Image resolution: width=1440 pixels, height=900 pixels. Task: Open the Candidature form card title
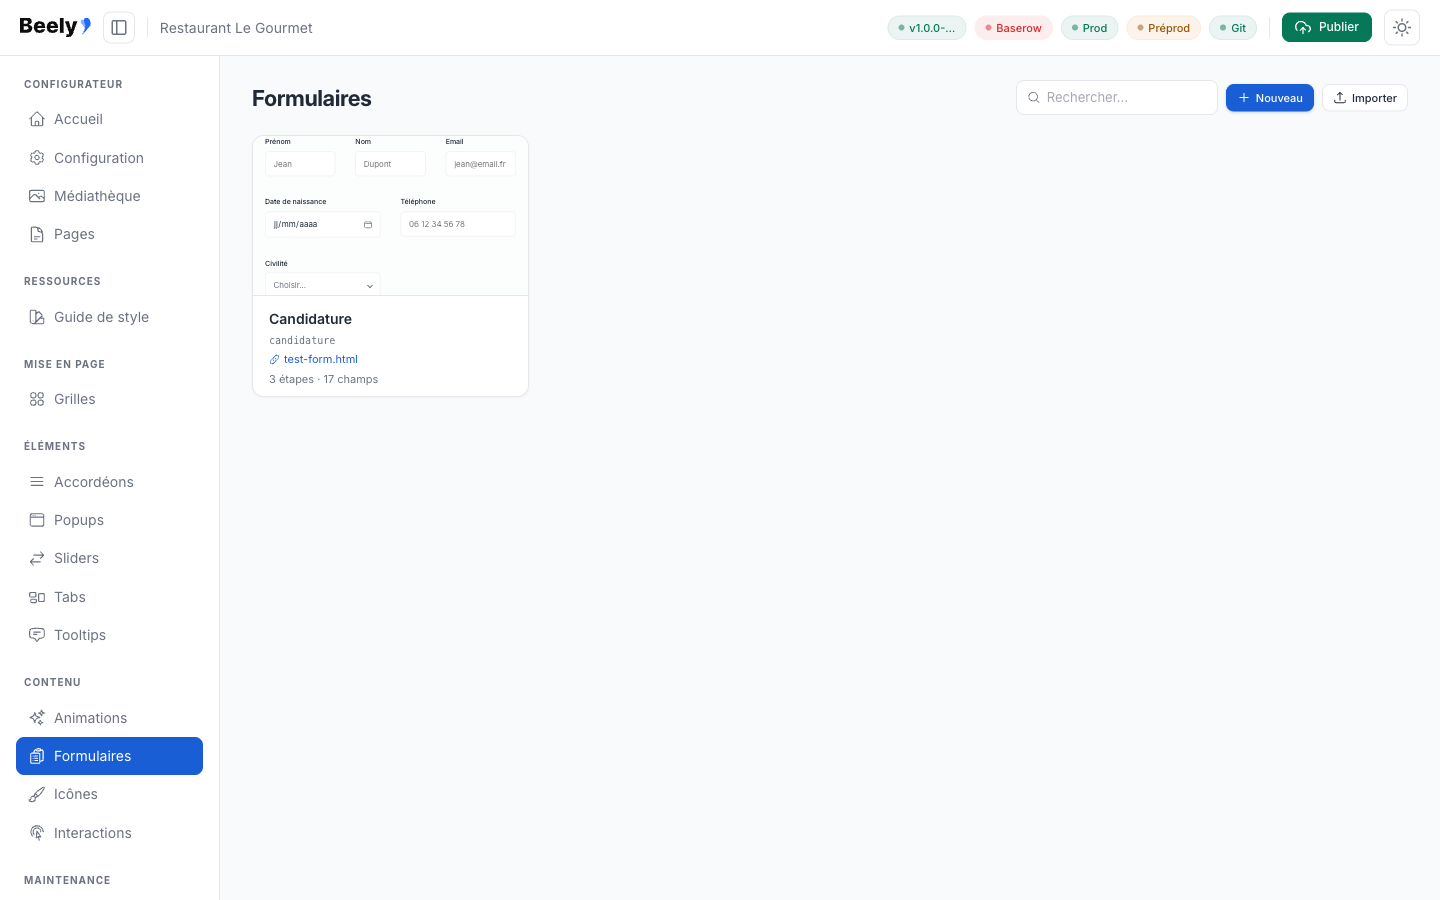310,319
